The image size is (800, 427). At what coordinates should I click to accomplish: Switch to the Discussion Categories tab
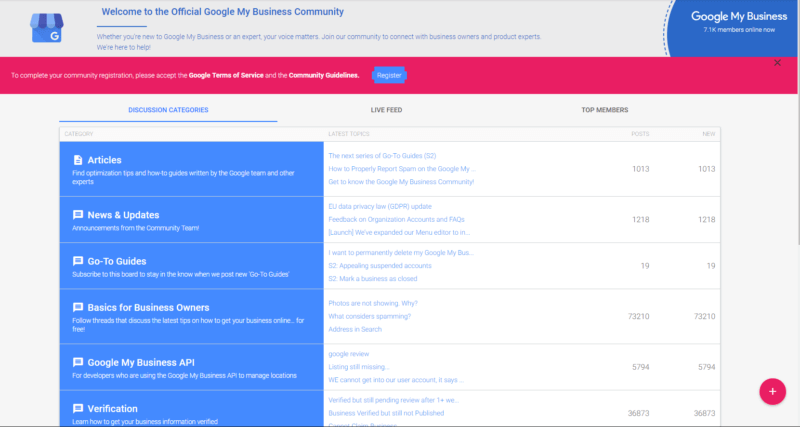point(168,110)
